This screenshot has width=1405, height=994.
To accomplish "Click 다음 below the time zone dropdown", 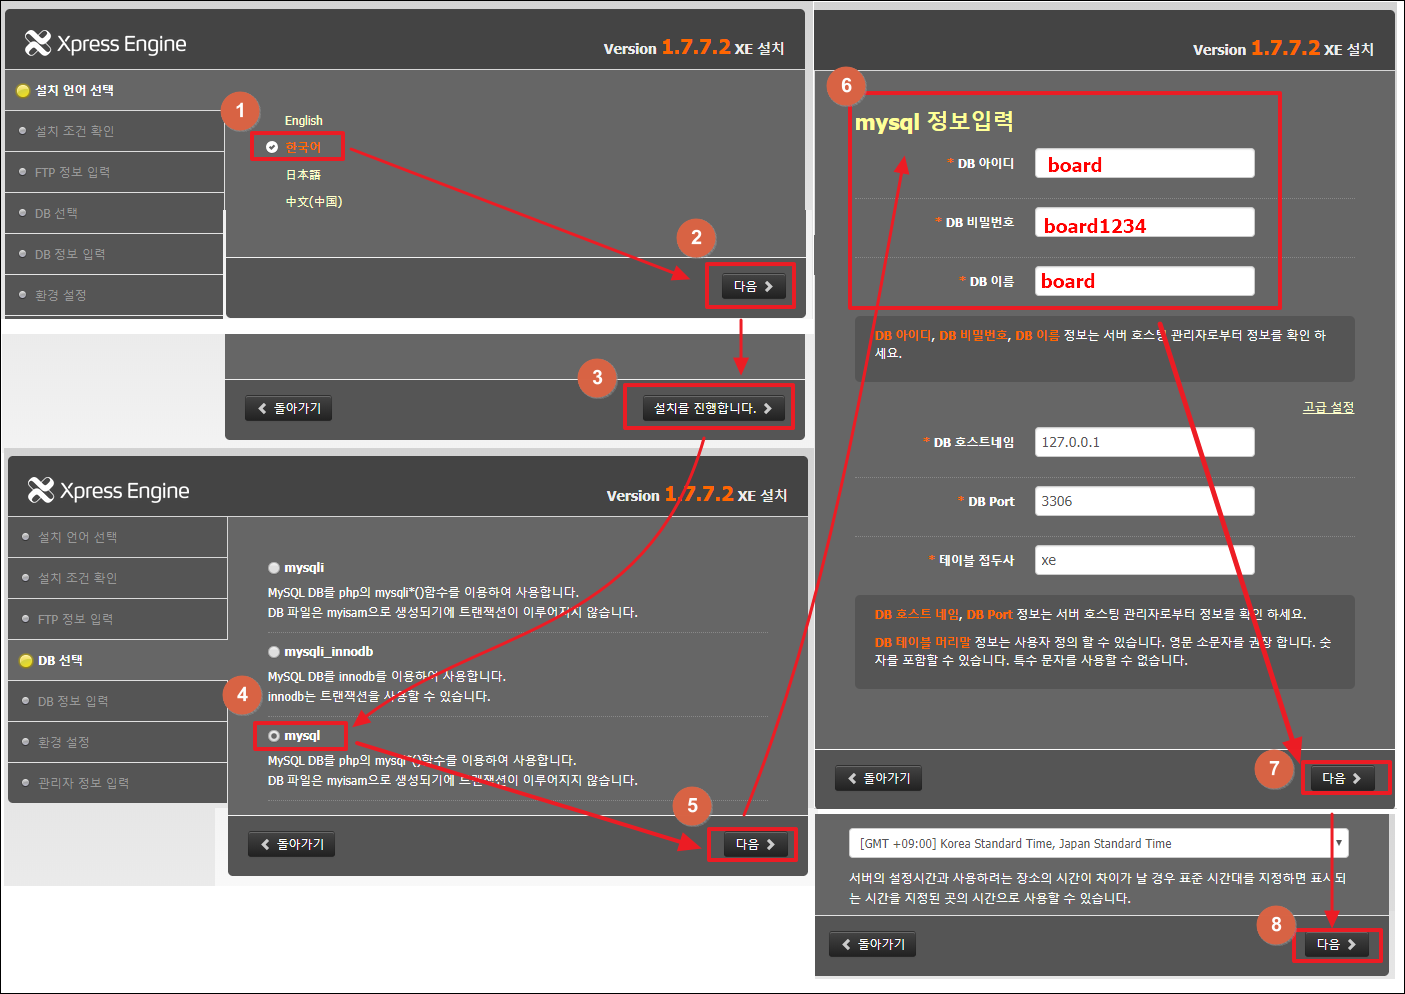I will 1336,944.
